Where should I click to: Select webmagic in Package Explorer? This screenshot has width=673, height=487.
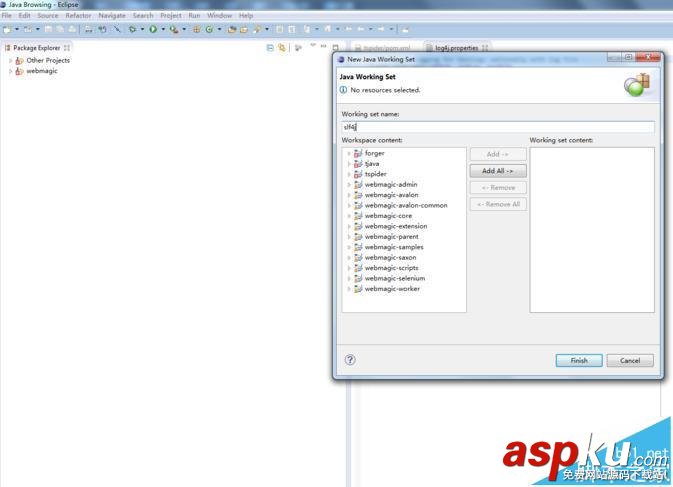[42, 71]
